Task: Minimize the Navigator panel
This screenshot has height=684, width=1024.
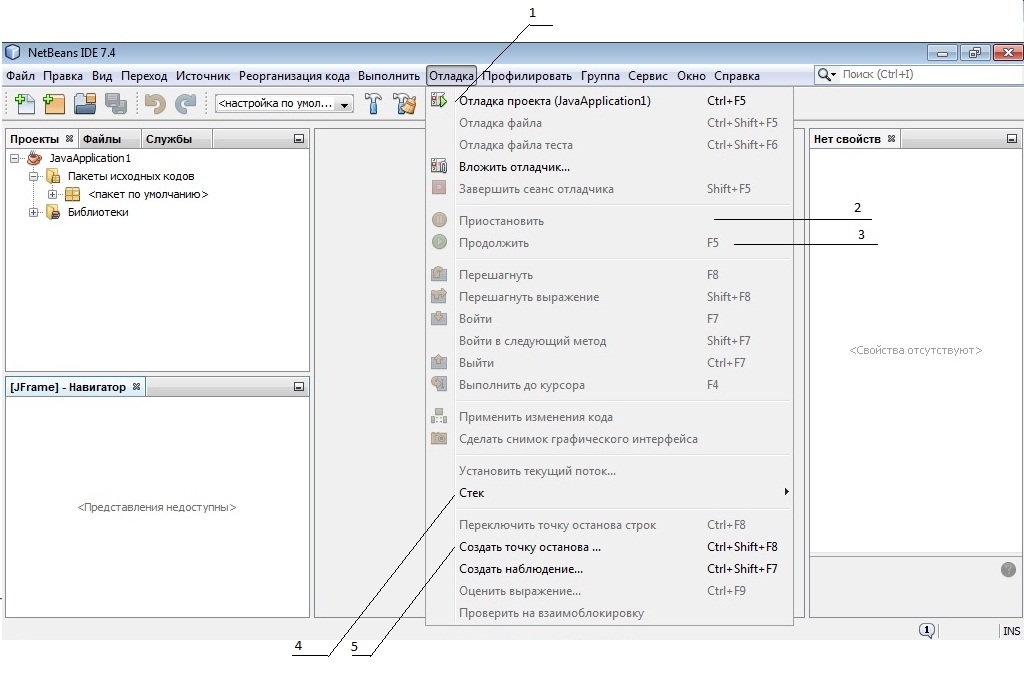Action: pyautogui.click(x=298, y=387)
